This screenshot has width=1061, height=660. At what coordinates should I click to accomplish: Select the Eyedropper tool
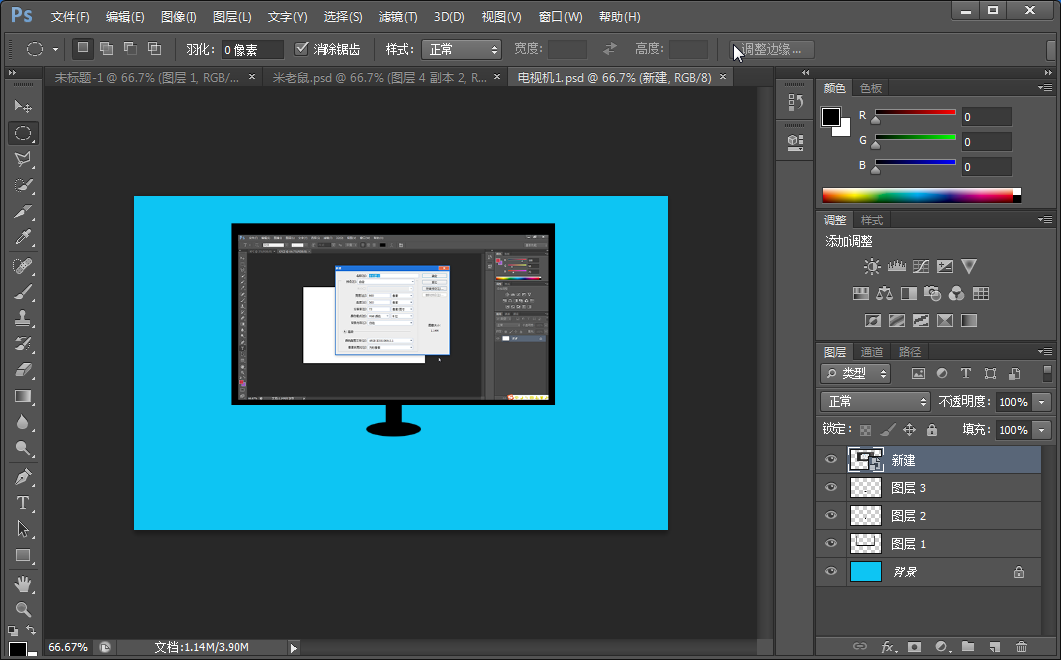point(23,238)
